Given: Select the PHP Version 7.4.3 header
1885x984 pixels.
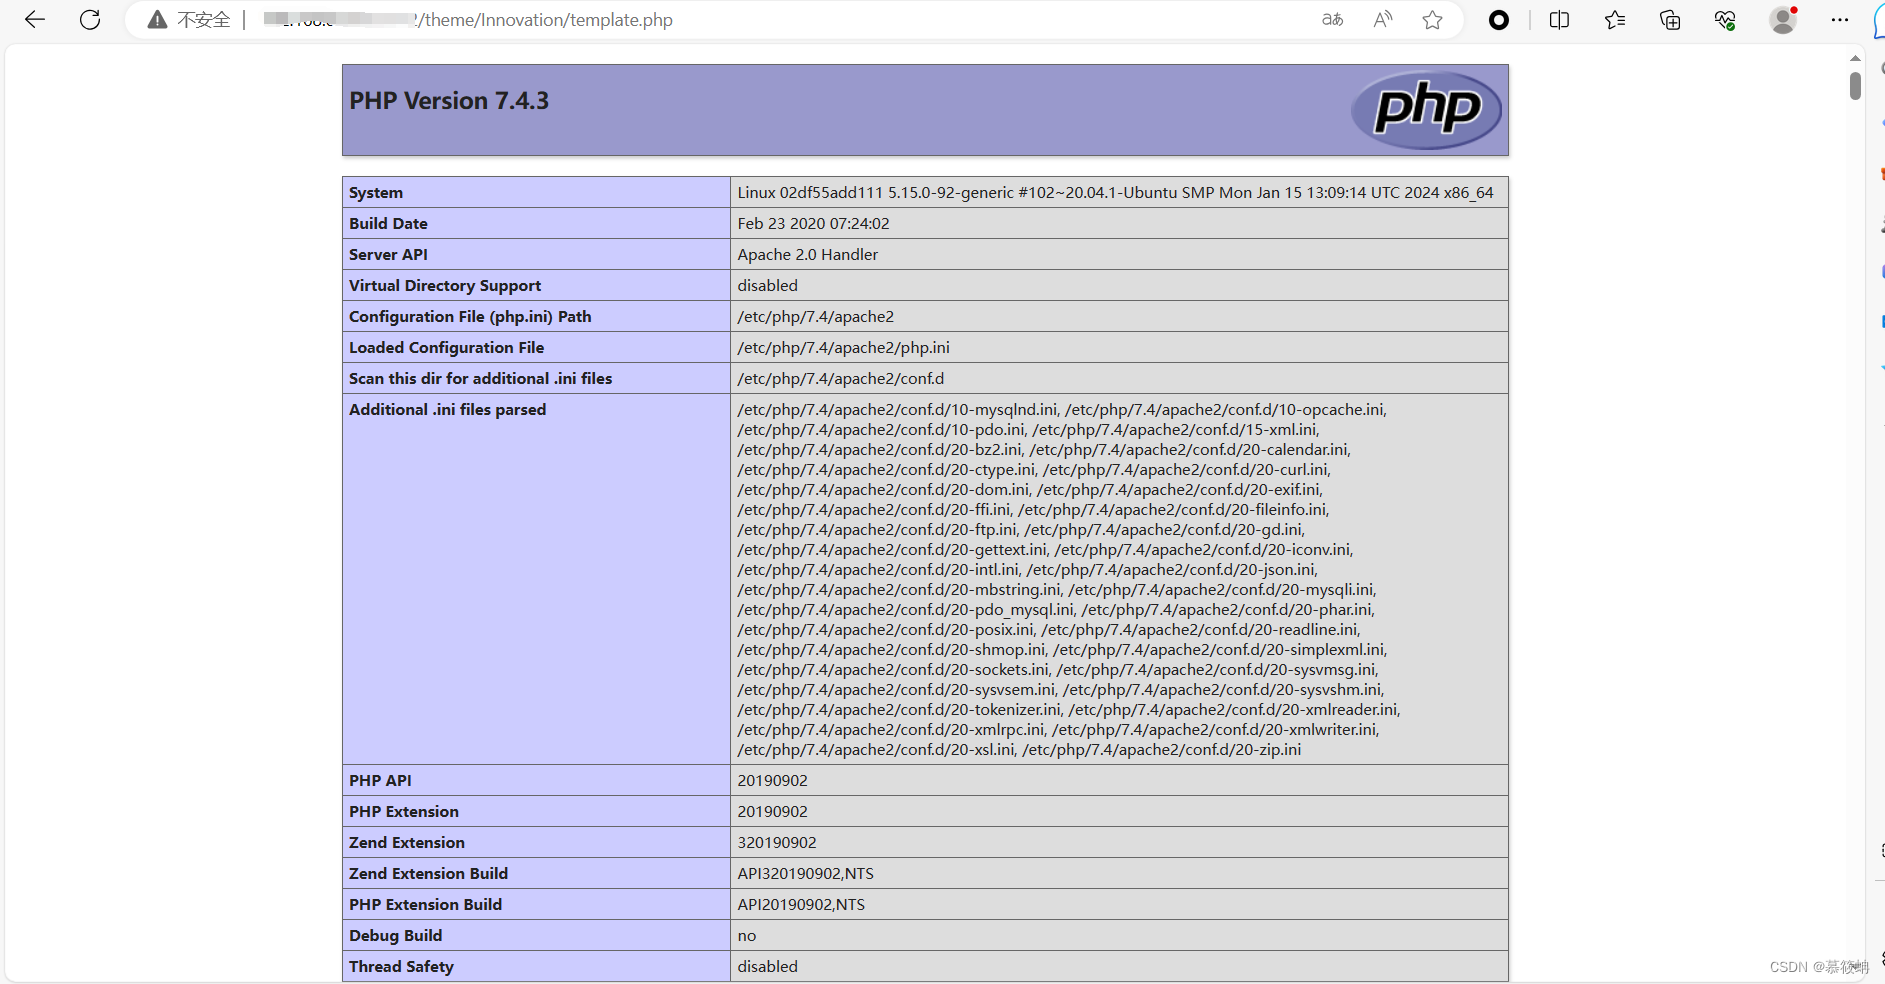Looking at the screenshot, I should [x=448, y=100].
